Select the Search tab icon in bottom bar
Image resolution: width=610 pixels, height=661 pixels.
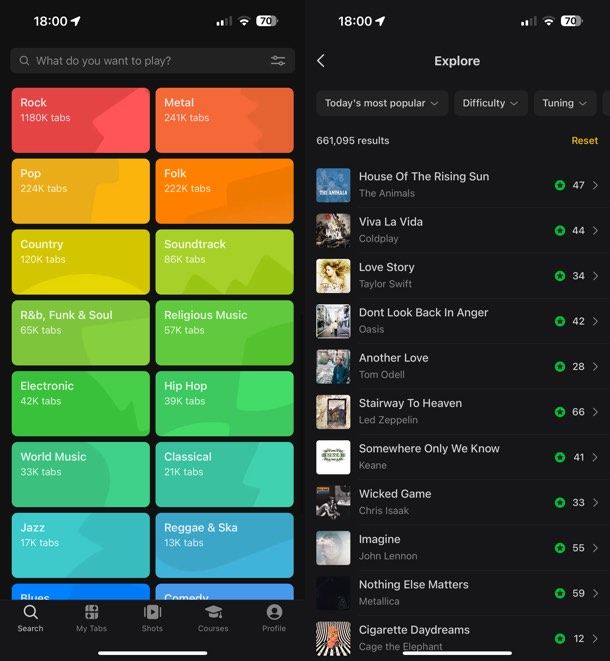(30, 612)
